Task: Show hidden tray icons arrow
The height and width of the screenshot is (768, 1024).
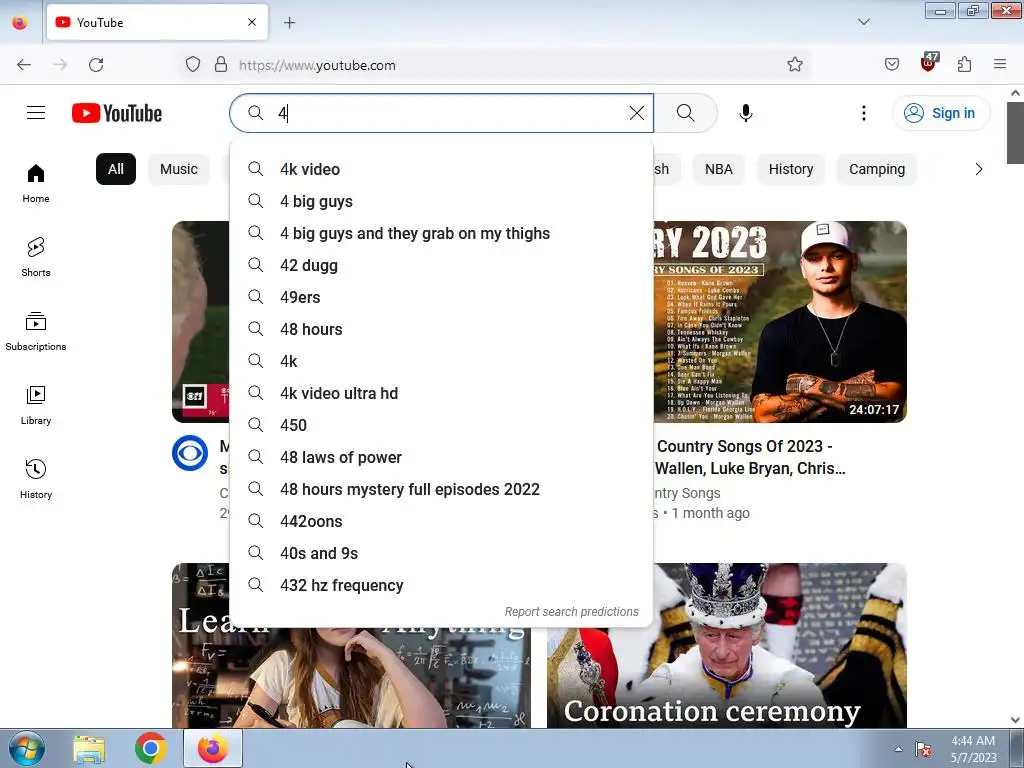Action: pyautogui.click(x=898, y=749)
